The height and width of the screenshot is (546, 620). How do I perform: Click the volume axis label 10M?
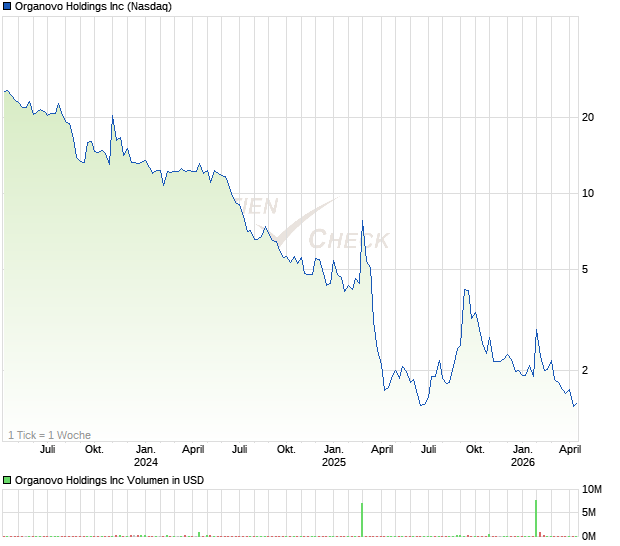(x=592, y=489)
